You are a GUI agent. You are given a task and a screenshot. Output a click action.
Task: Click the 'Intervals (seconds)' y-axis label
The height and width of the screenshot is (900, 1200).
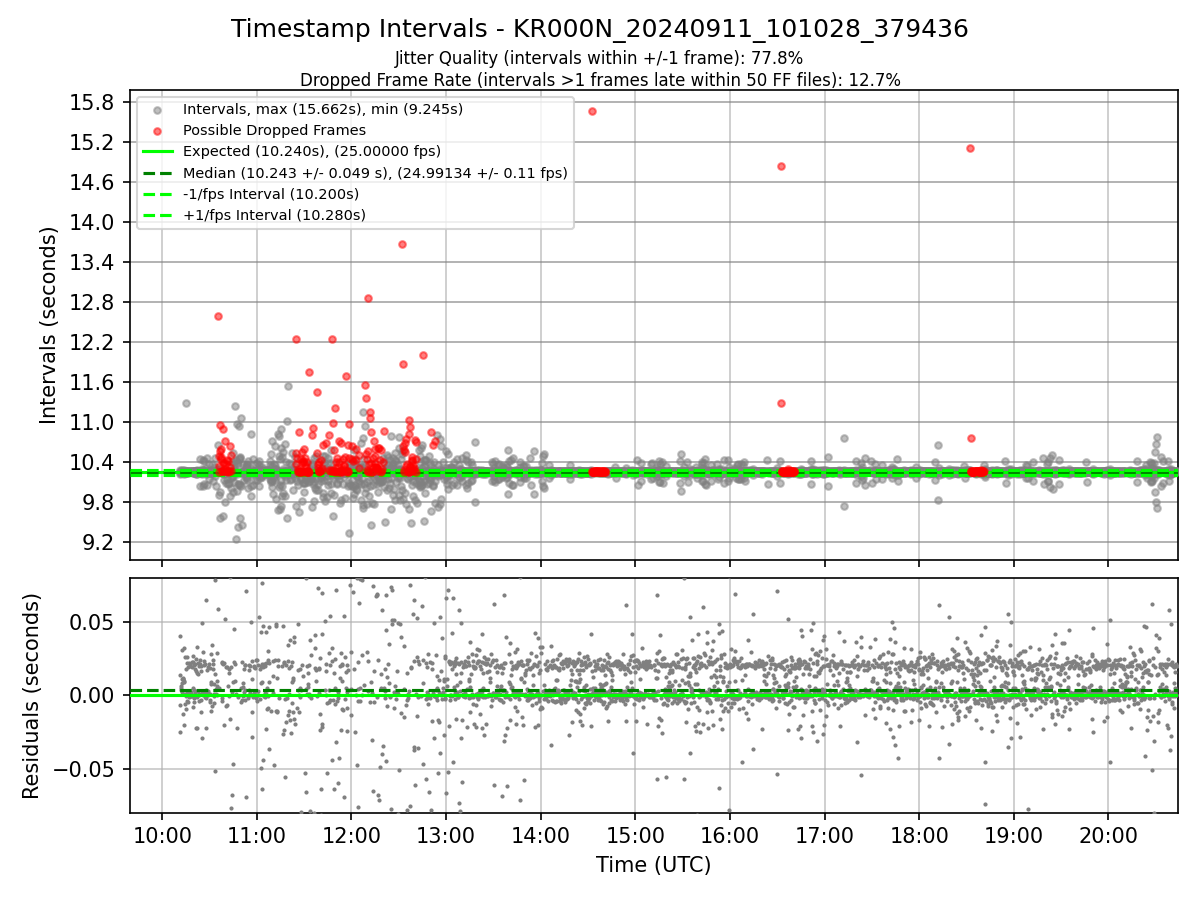pyautogui.click(x=48, y=325)
